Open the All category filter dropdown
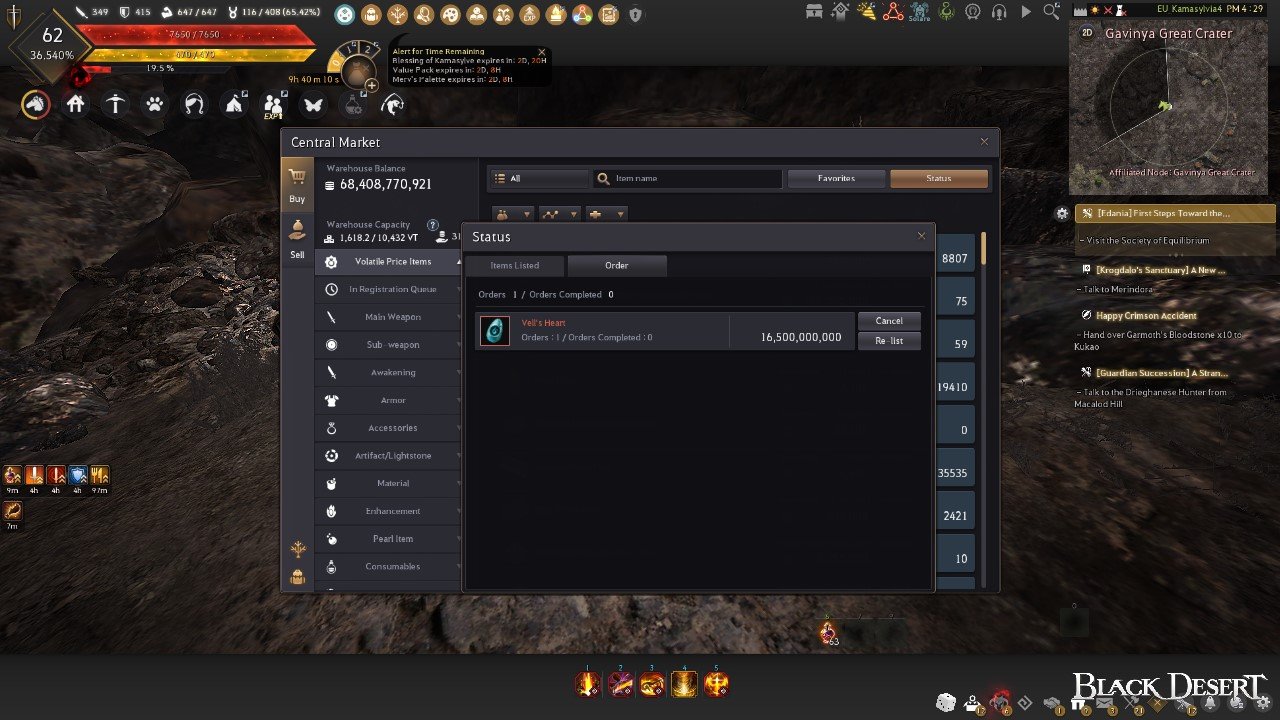The width and height of the screenshot is (1280, 720). tap(537, 178)
